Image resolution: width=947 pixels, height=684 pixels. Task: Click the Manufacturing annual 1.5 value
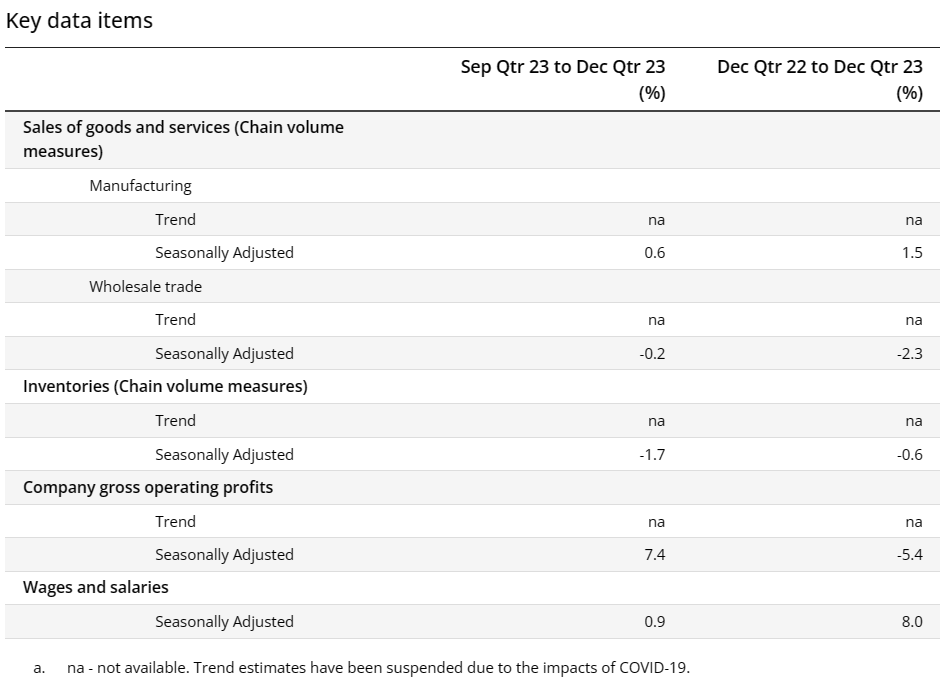coord(911,253)
